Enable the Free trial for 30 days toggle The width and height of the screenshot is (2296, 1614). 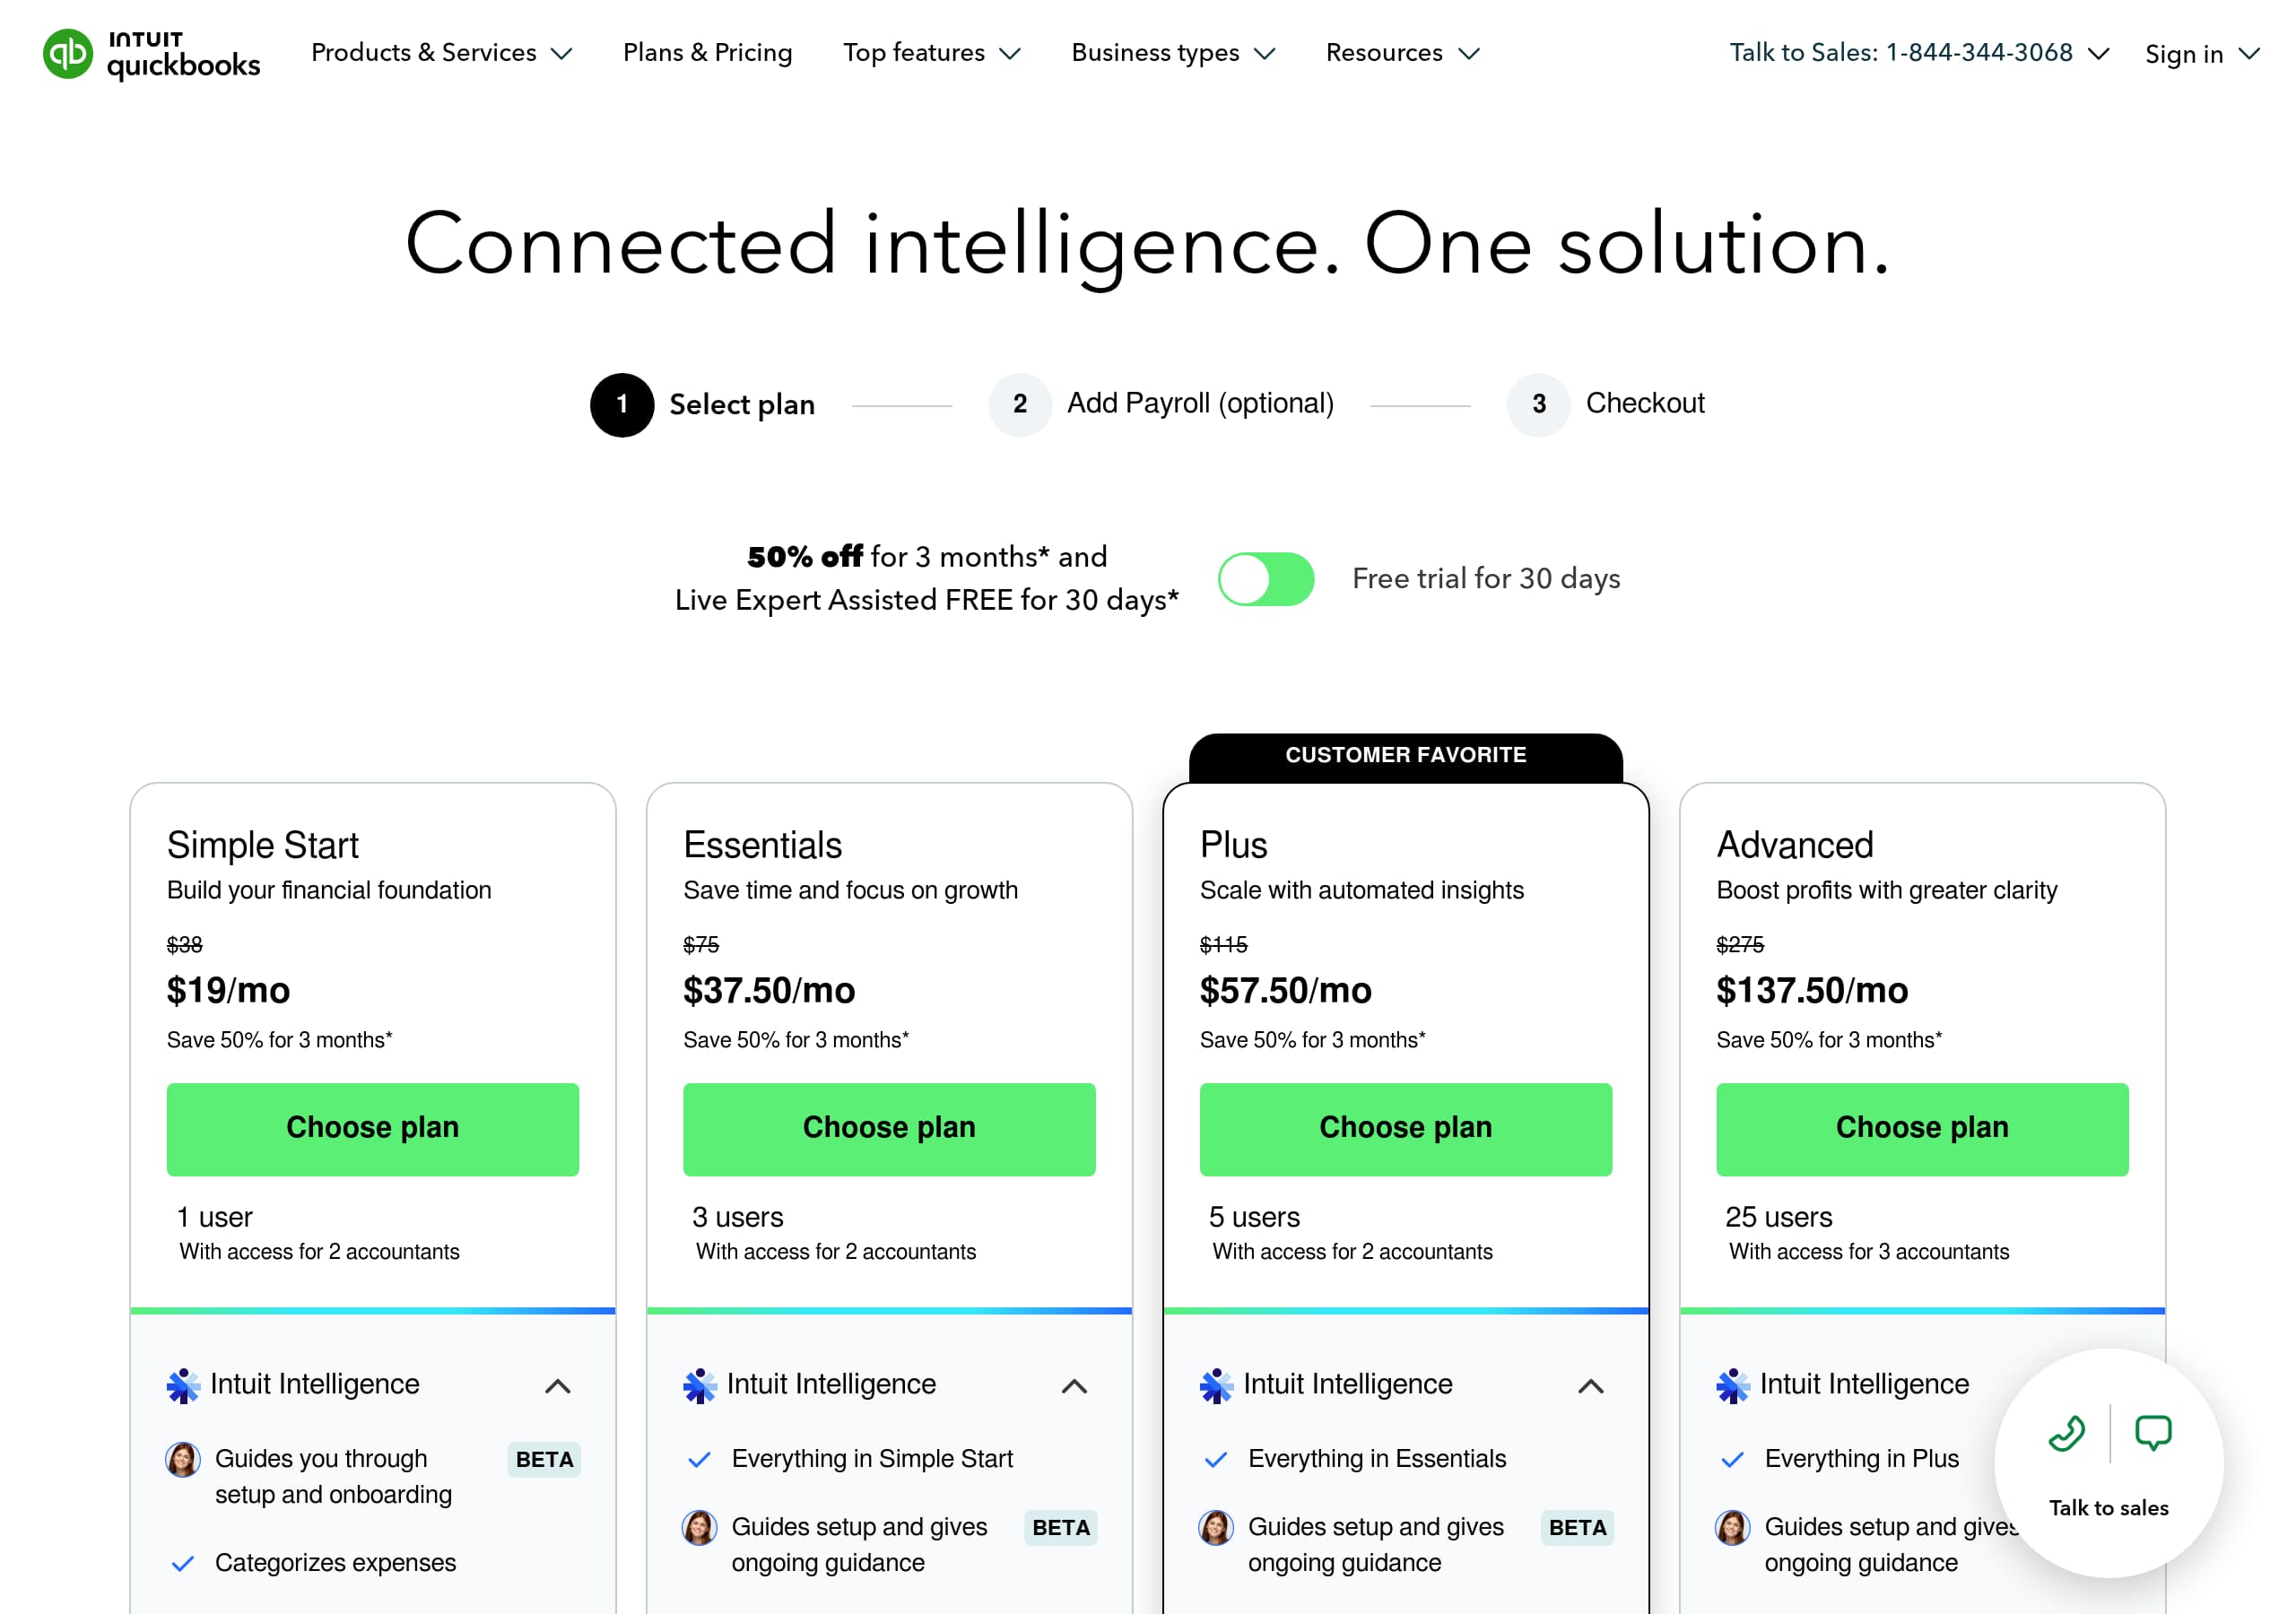click(x=1265, y=578)
